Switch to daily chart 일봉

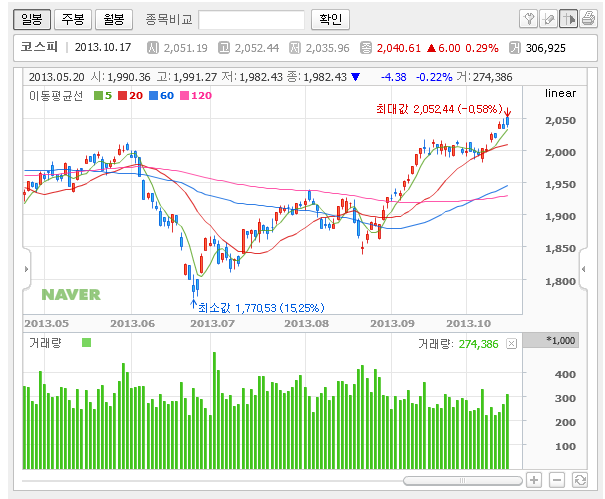click(32, 19)
